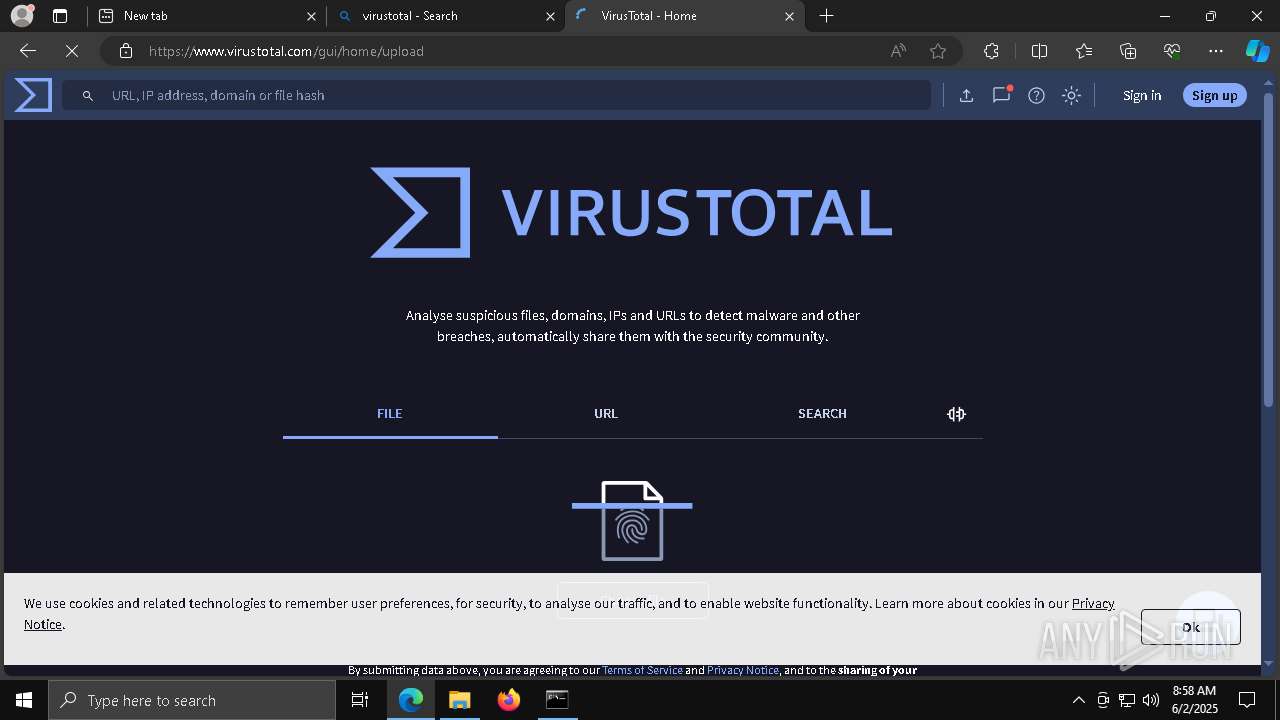The width and height of the screenshot is (1280, 720).
Task: Open a new browser tab with plus
Action: pyautogui.click(x=826, y=16)
